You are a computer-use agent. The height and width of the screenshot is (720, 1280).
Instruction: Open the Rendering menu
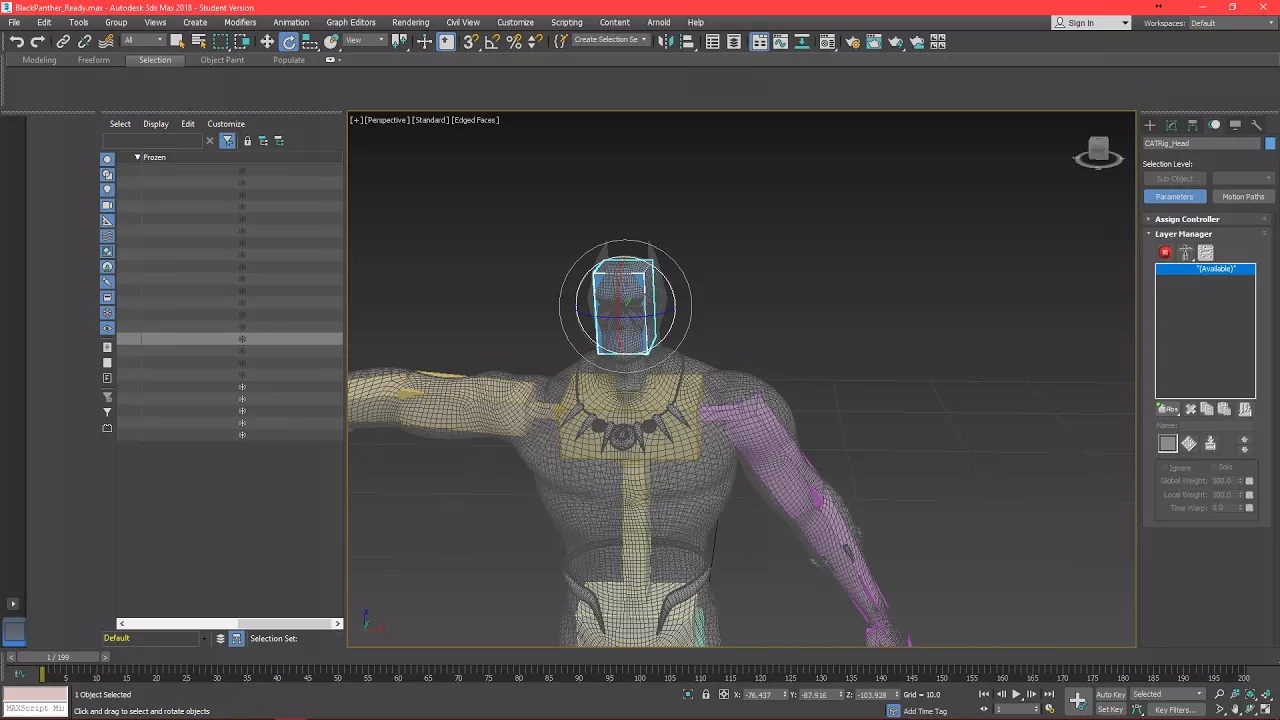pyautogui.click(x=410, y=22)
